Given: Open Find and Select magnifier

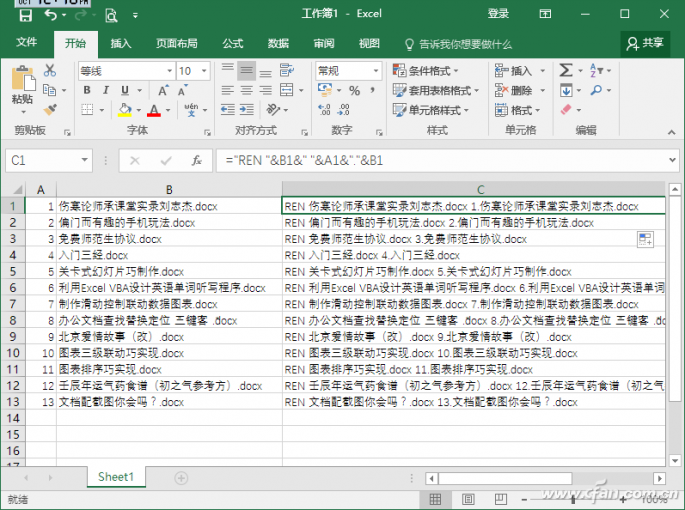Looking at the screenshot, I should (x=596, y=90).
